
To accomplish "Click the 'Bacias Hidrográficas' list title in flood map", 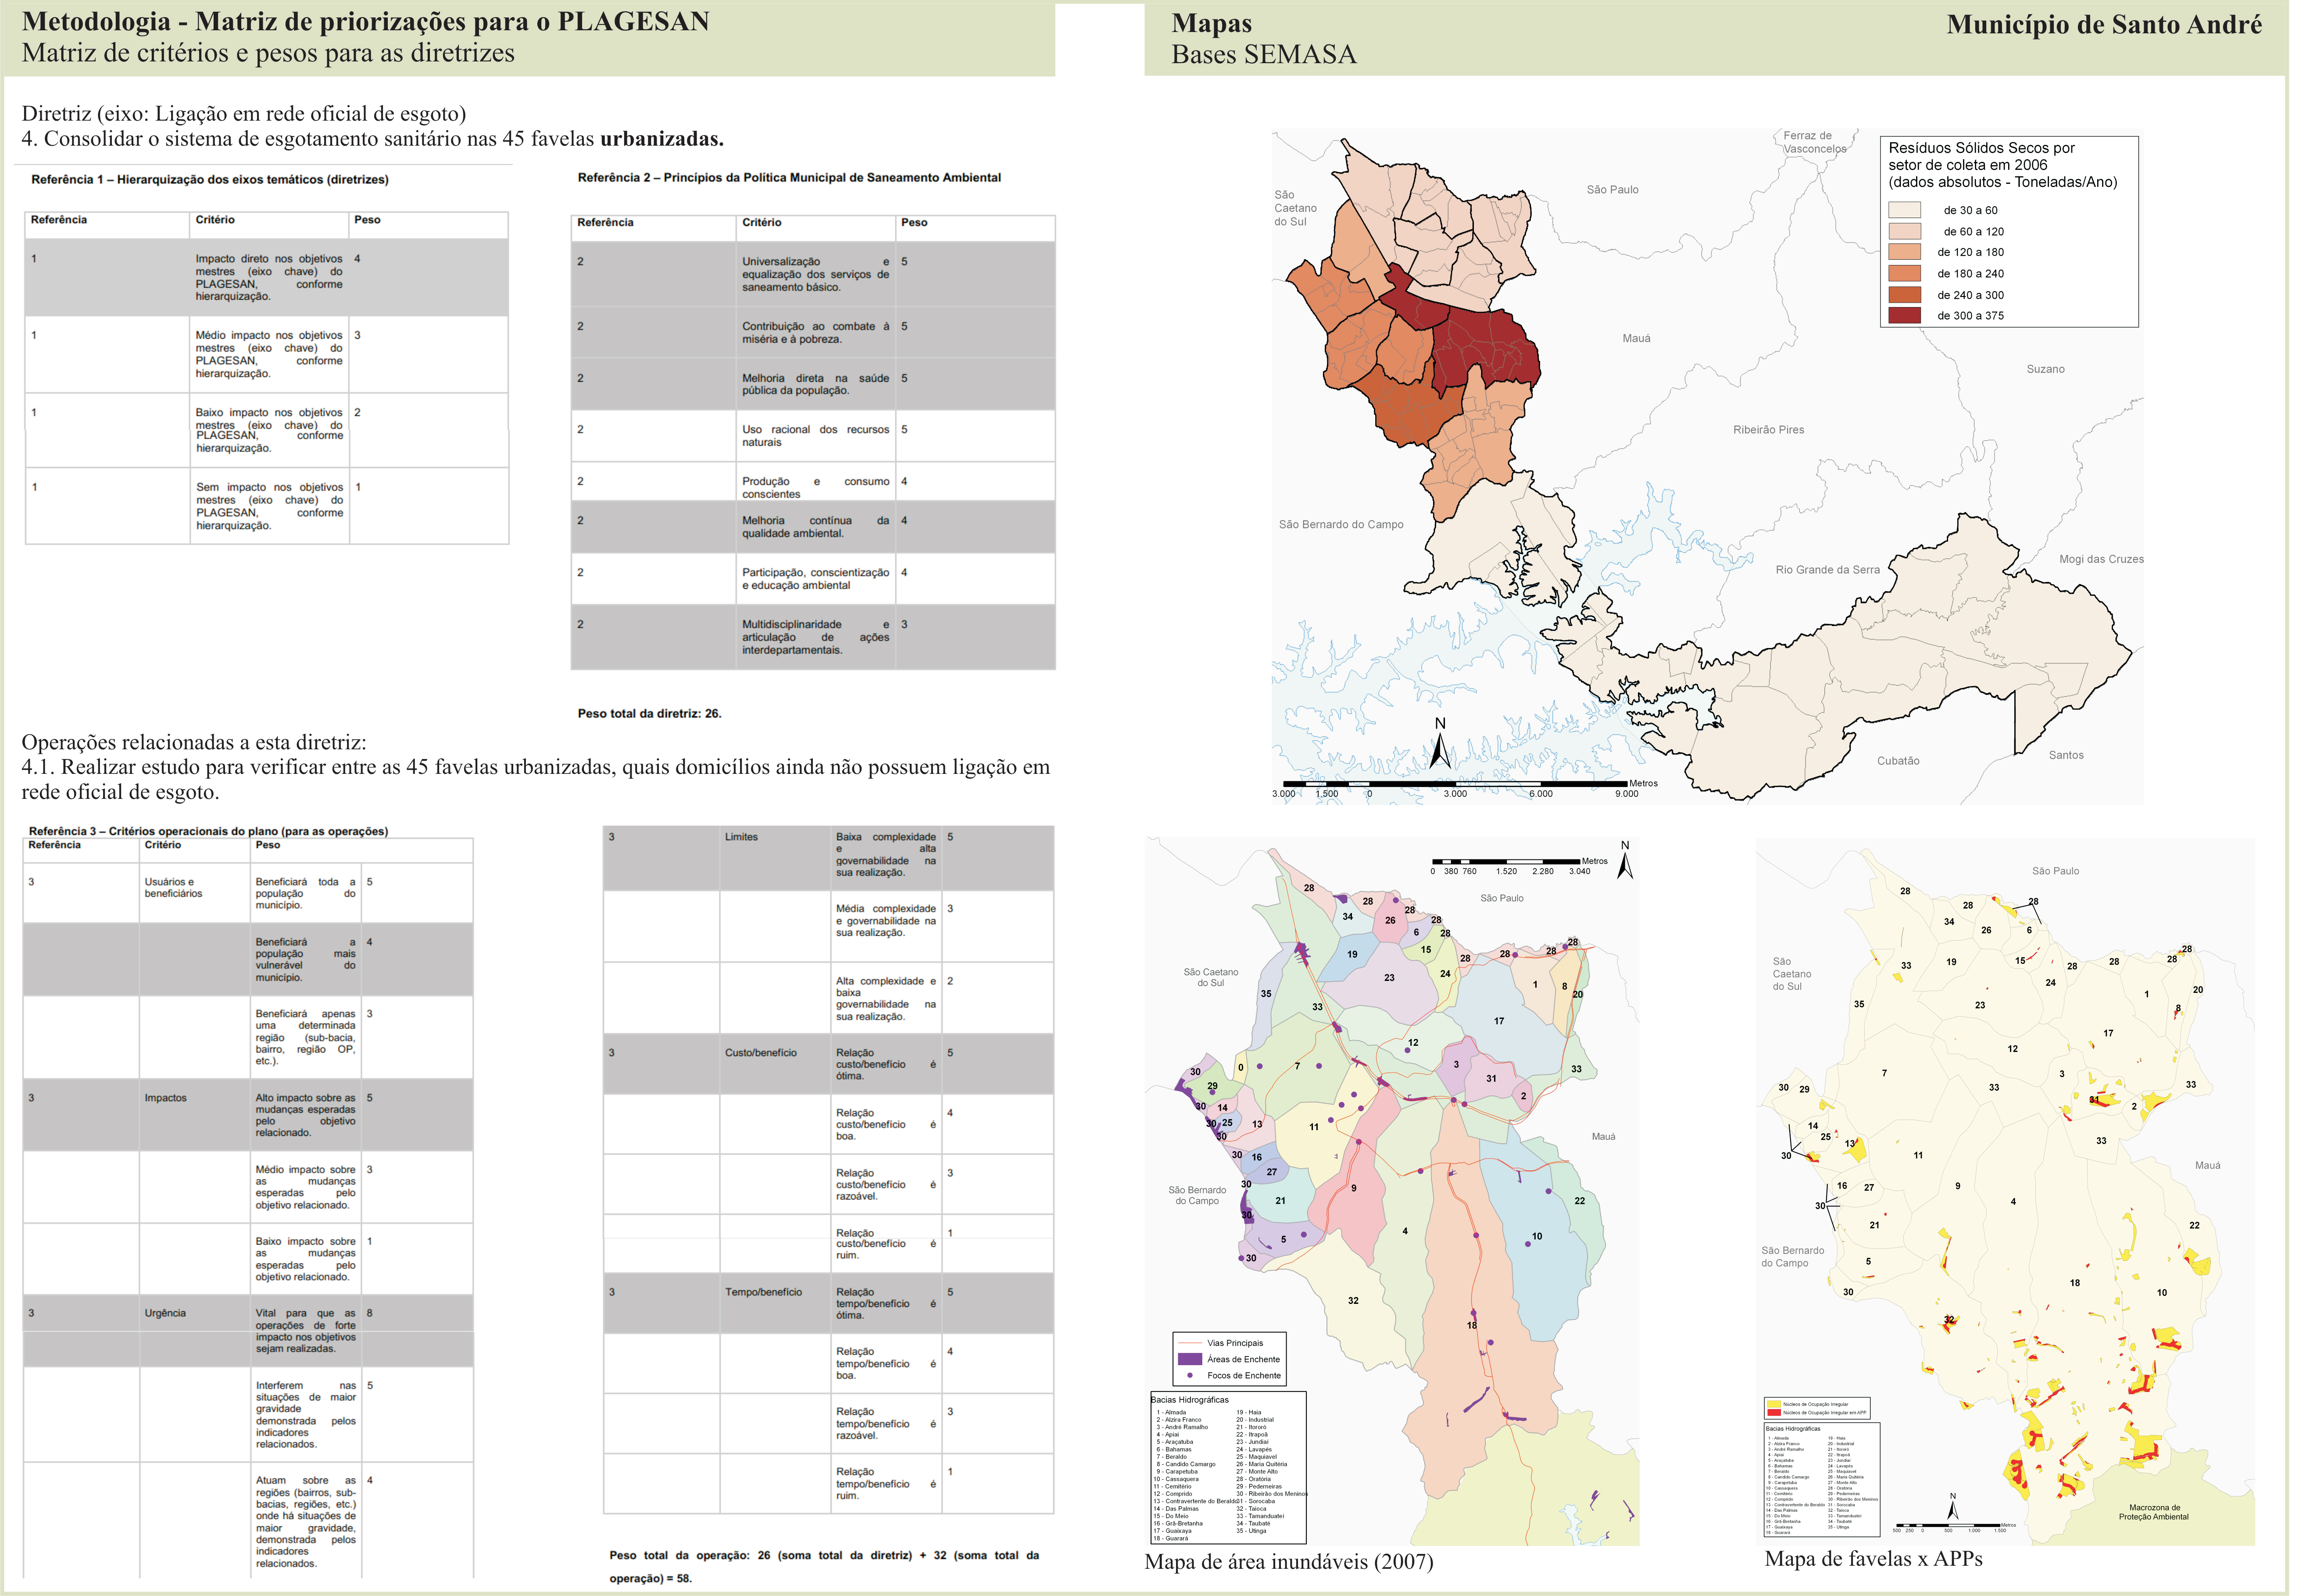I will [x=1189, y=1400].
